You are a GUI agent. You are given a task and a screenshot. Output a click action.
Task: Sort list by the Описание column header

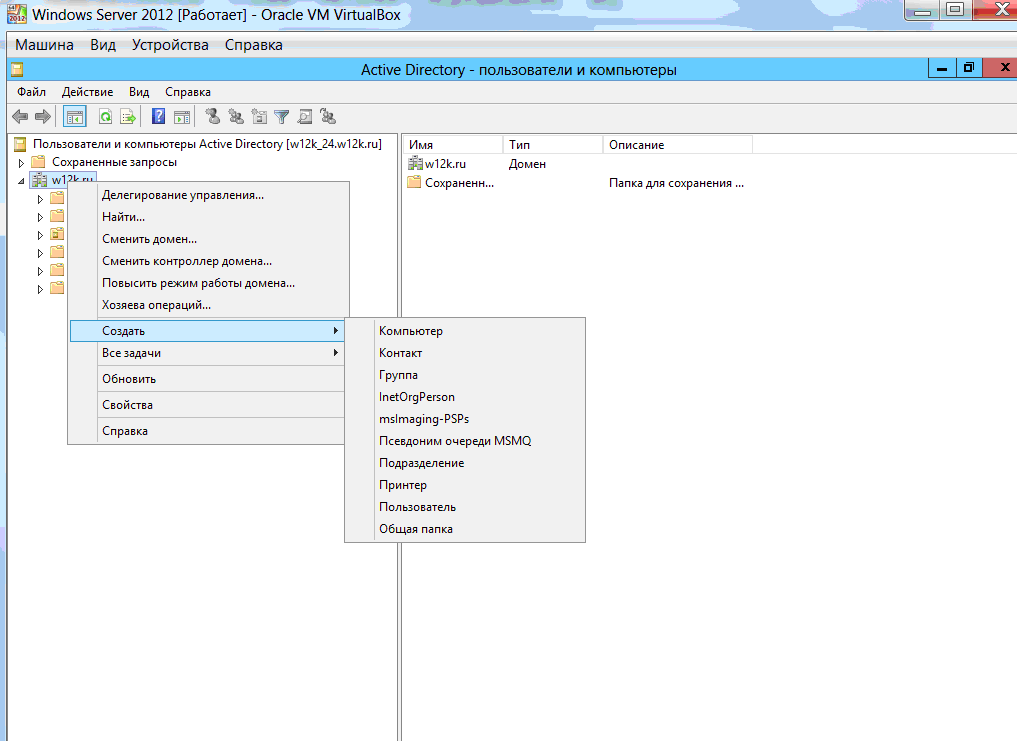click(x=678, y=145)
